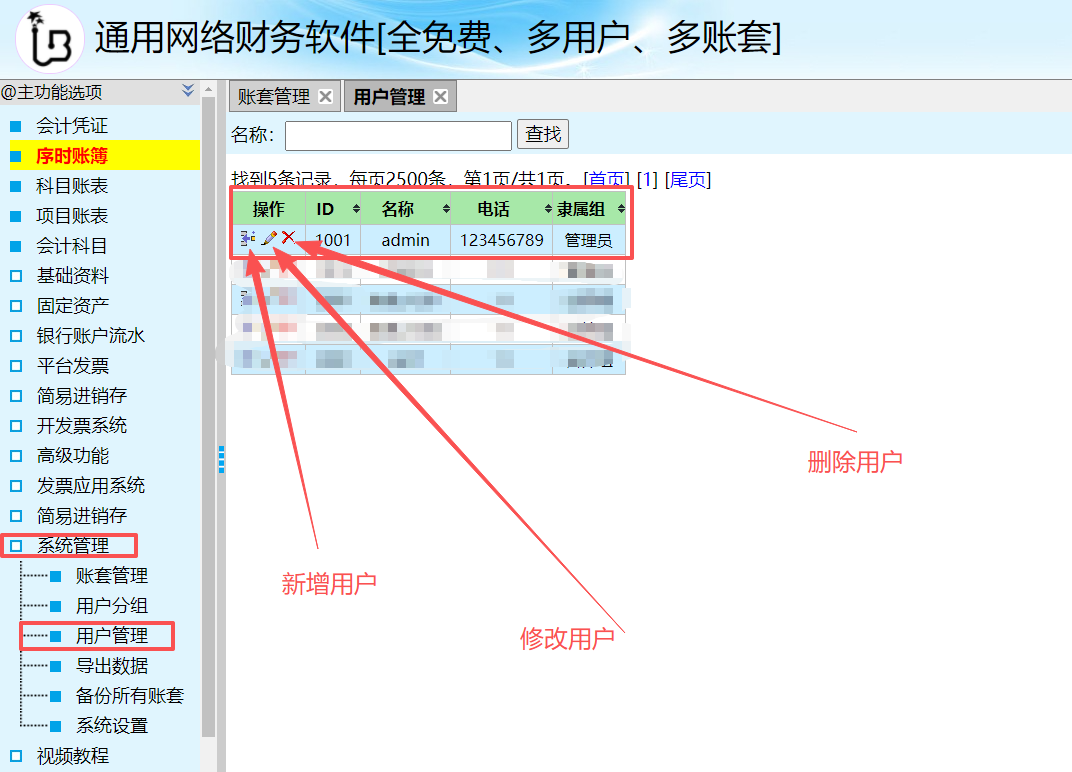
Task: Click the application logo icon
Action: tap(49, 38)
